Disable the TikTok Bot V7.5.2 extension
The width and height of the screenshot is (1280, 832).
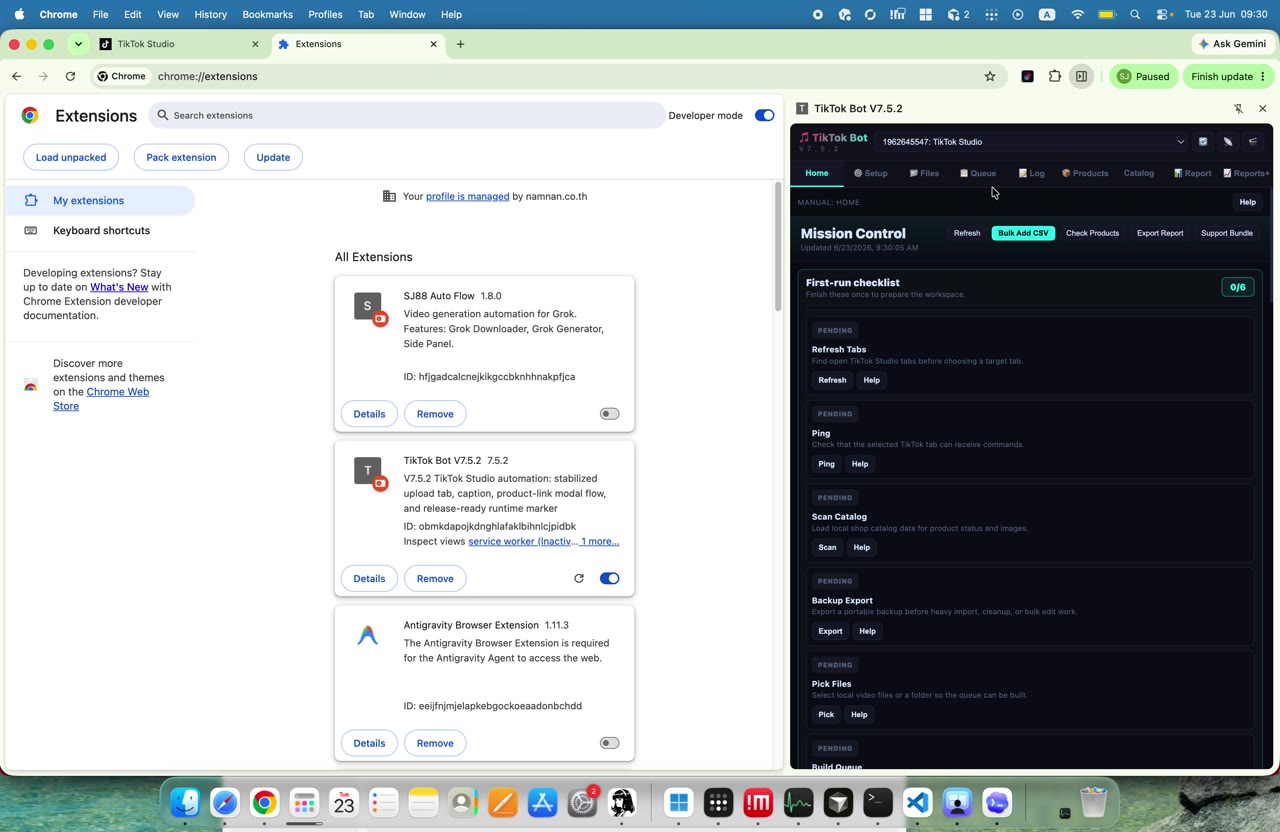pyautogui.click(x=609, y=578)
